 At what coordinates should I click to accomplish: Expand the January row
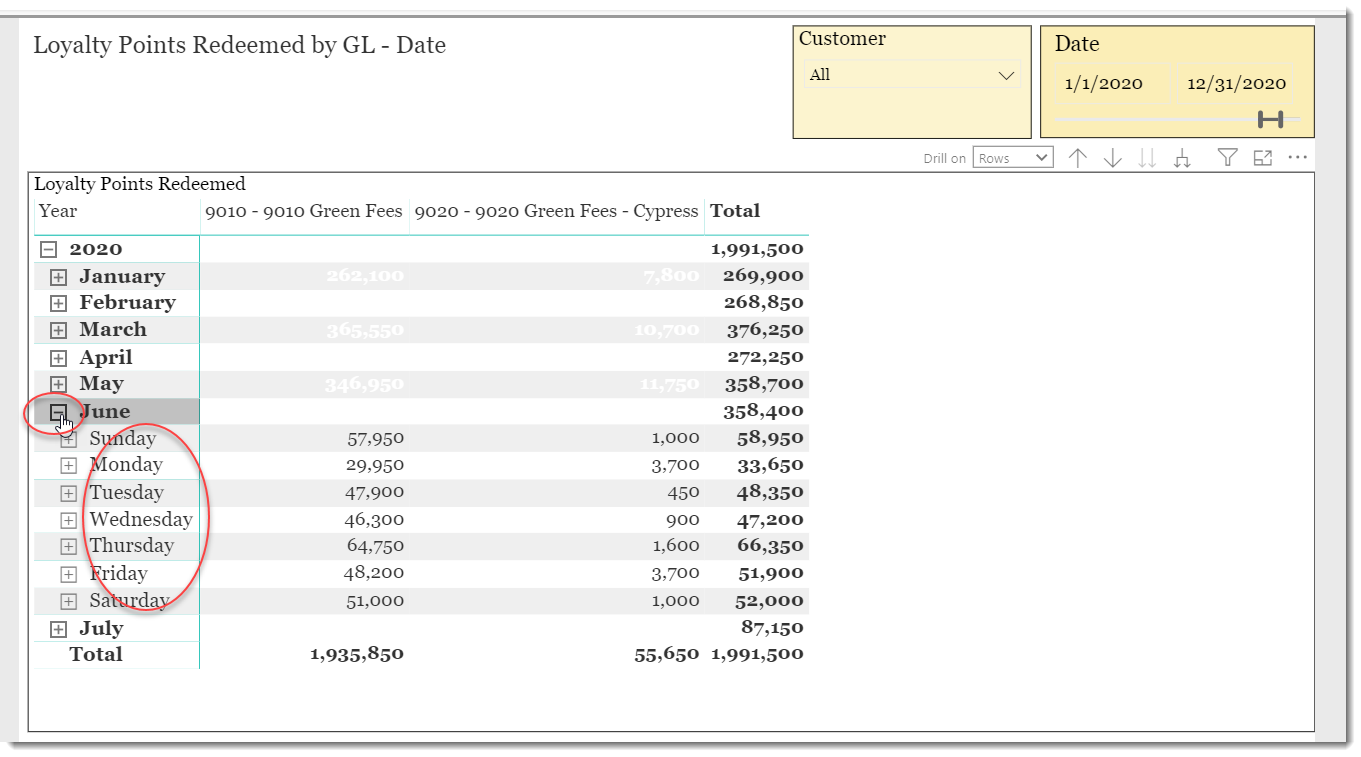[58, 277]
